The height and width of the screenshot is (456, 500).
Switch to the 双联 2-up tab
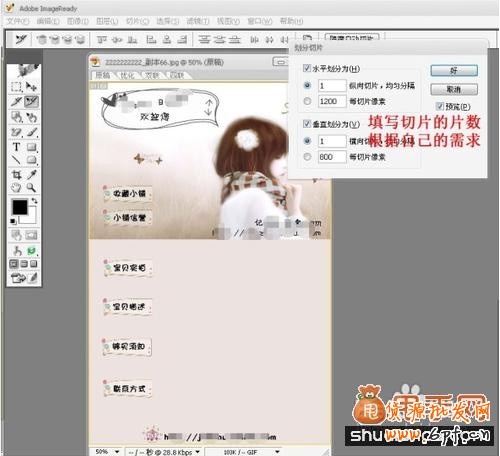(x=152, y=75)
